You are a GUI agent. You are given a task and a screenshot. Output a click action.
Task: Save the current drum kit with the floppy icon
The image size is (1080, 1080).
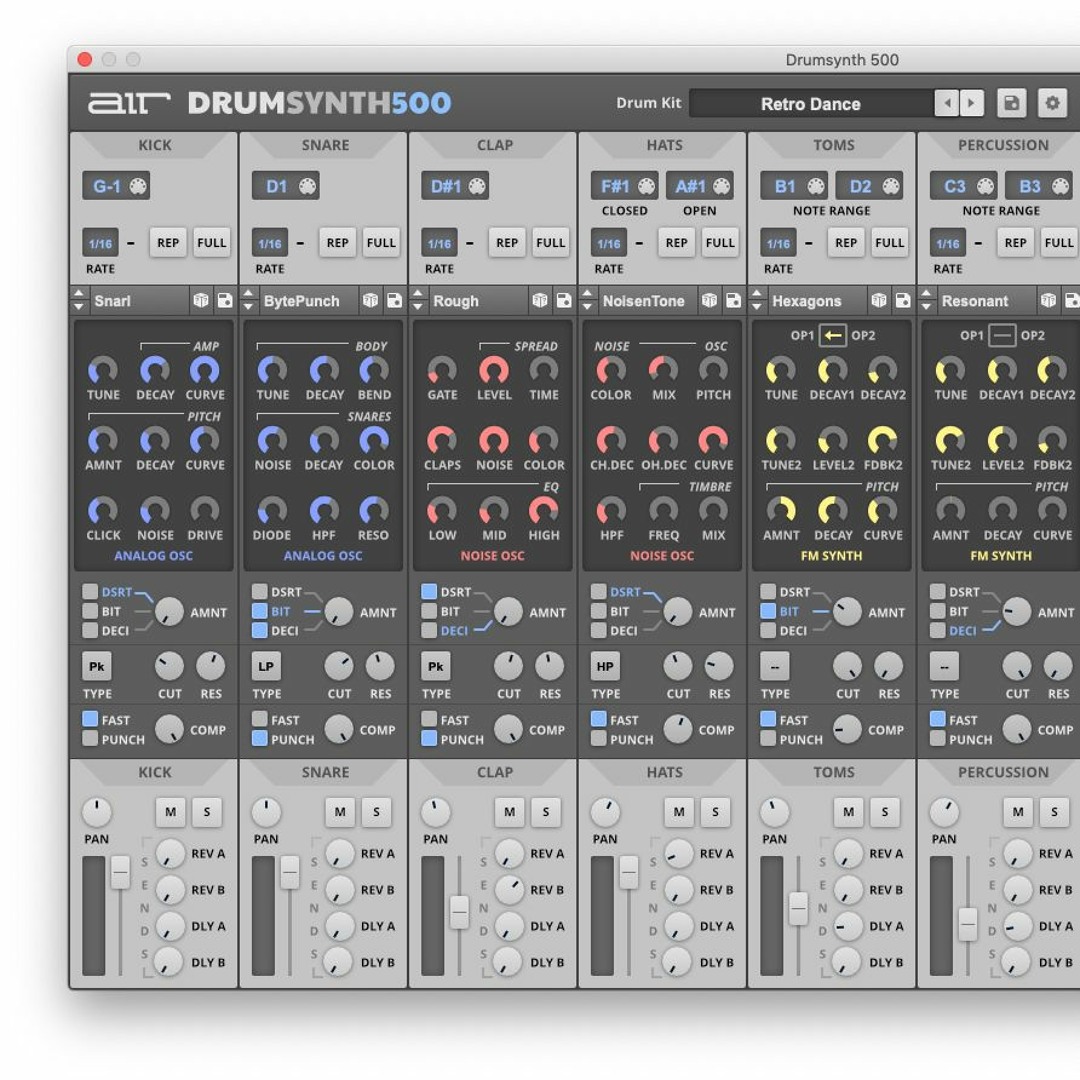point(1012,103)
